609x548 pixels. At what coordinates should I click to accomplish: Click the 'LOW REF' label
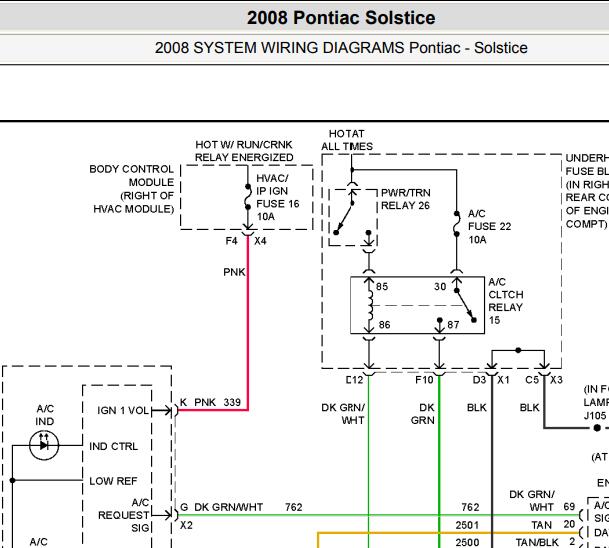coord(113,481)
